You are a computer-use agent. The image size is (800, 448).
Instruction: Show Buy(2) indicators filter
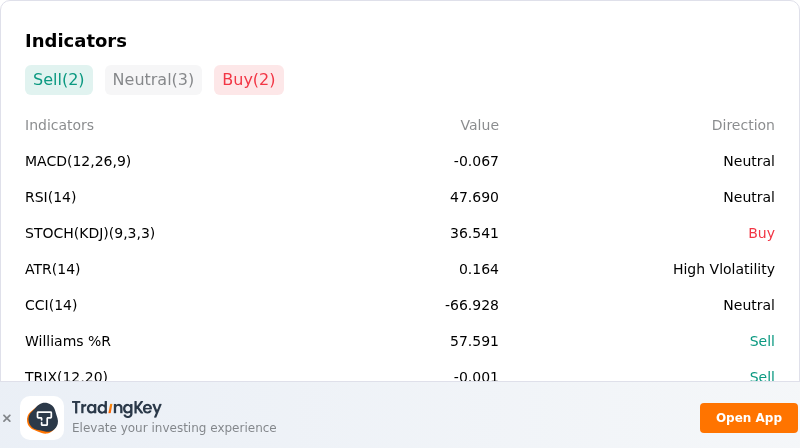pyautogui.click(x=248, y=80)
